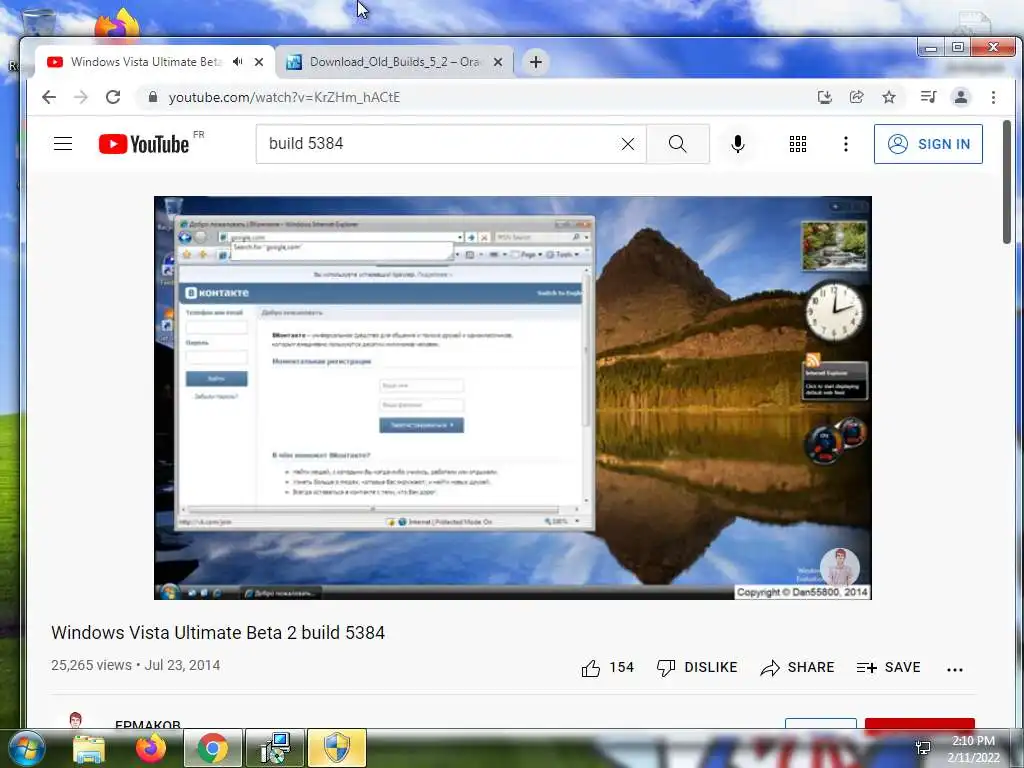The width and height of the screenshot is (1024, 768).
Task: Click the SIGN IN button
Action: point(928,144)
